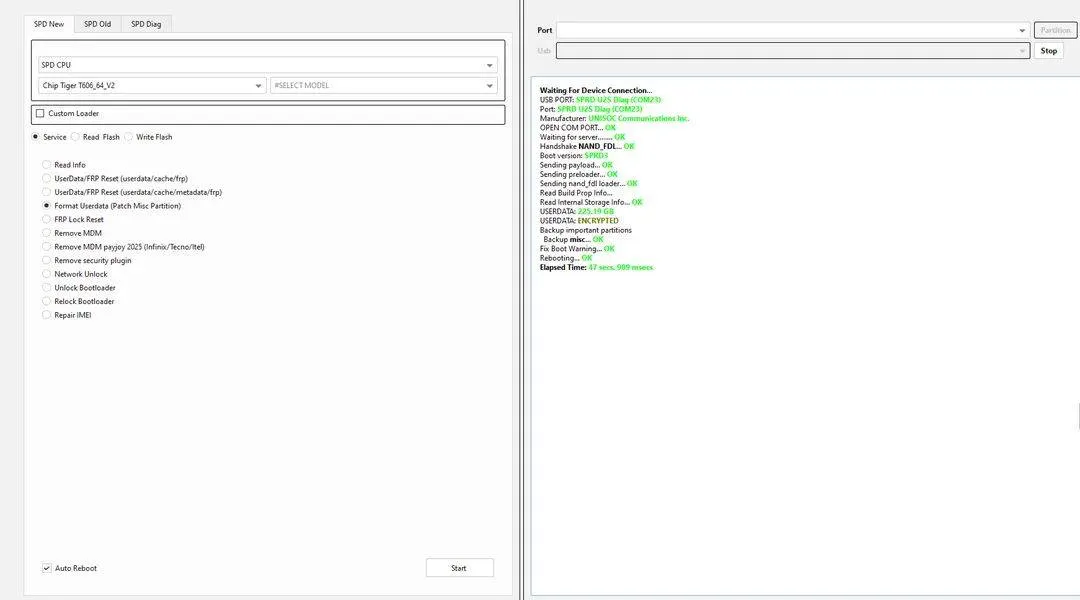Open the SPD Diag tab

coord(146,24)
